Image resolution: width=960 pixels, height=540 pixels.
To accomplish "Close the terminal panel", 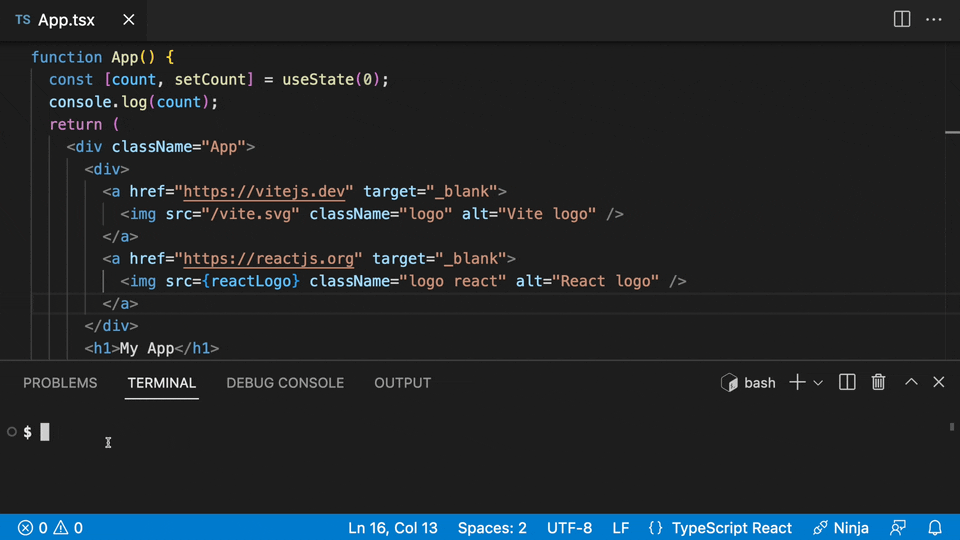I will click(939, 382).
